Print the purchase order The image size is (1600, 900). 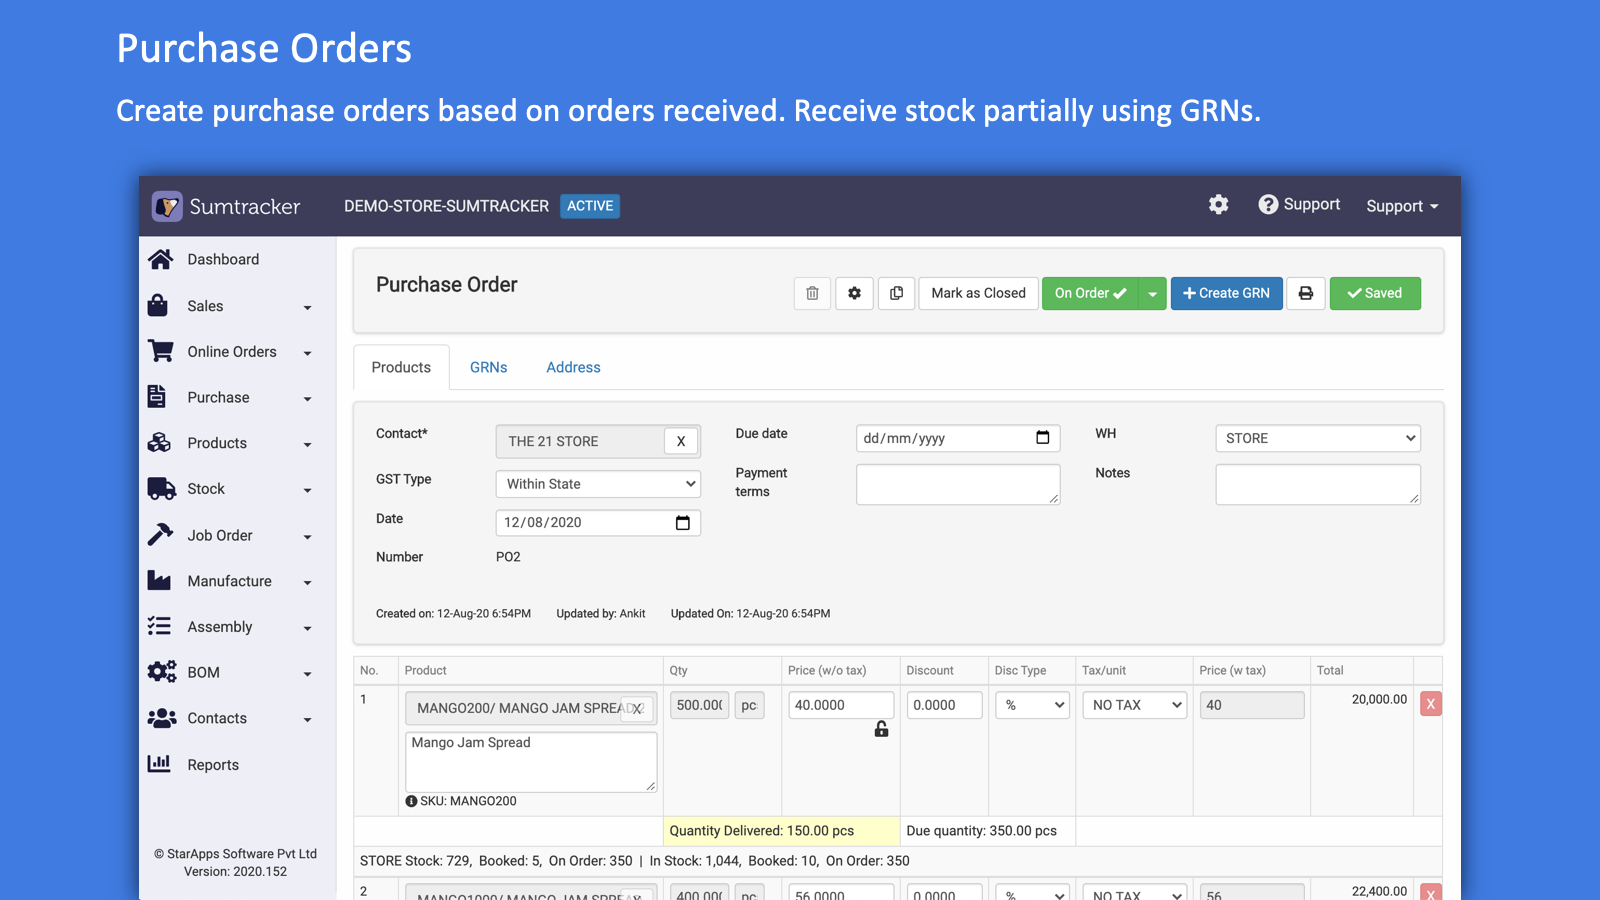point(1306,293)
